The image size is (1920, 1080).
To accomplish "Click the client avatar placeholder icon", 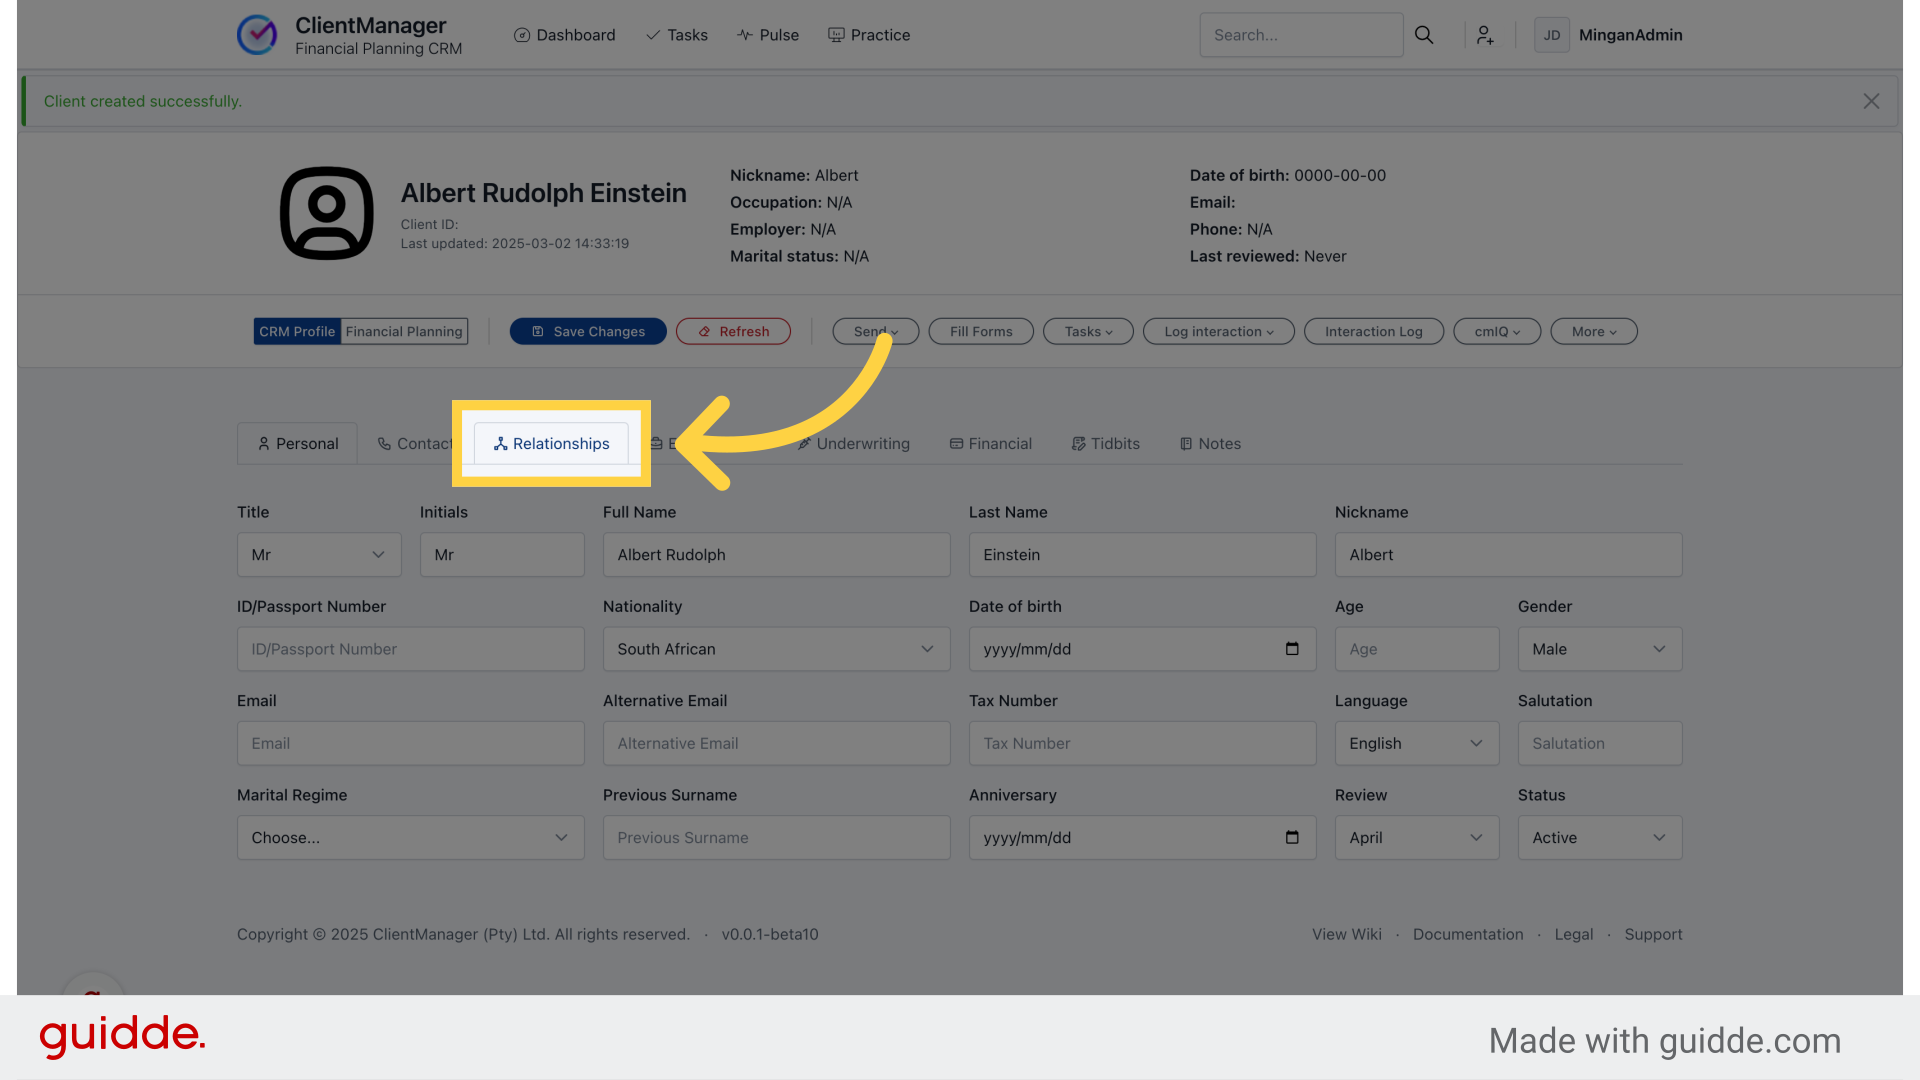I will point(326,213).
